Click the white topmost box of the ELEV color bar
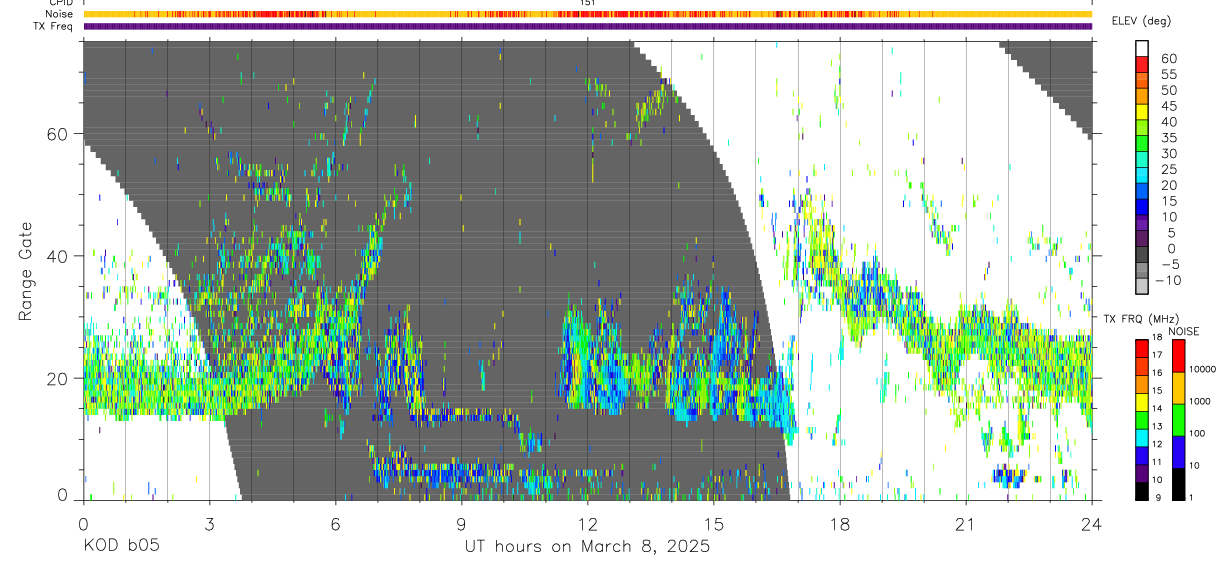This screenshot has width=1228, height=567. [1142, 48]
